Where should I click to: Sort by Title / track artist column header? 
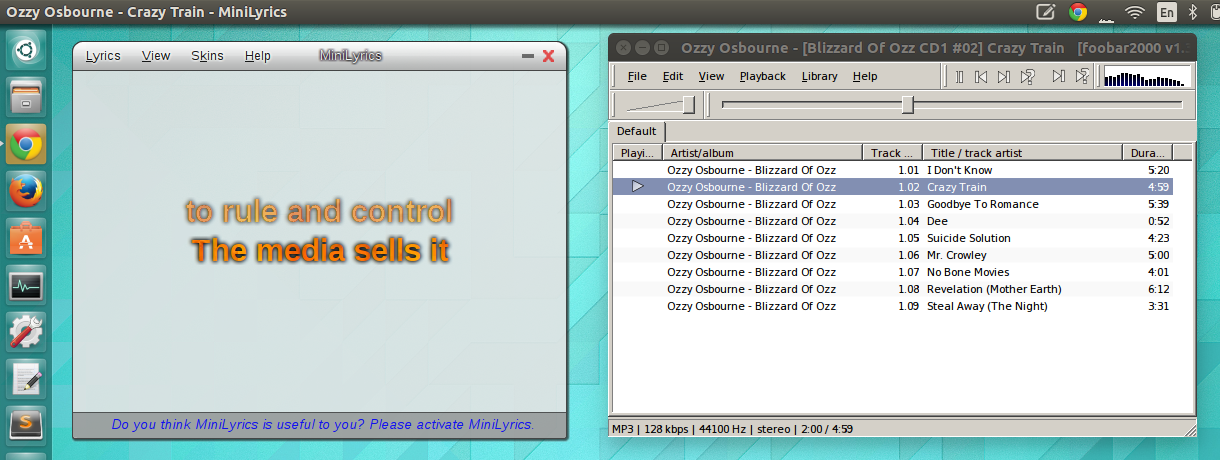click(1022, 153)
